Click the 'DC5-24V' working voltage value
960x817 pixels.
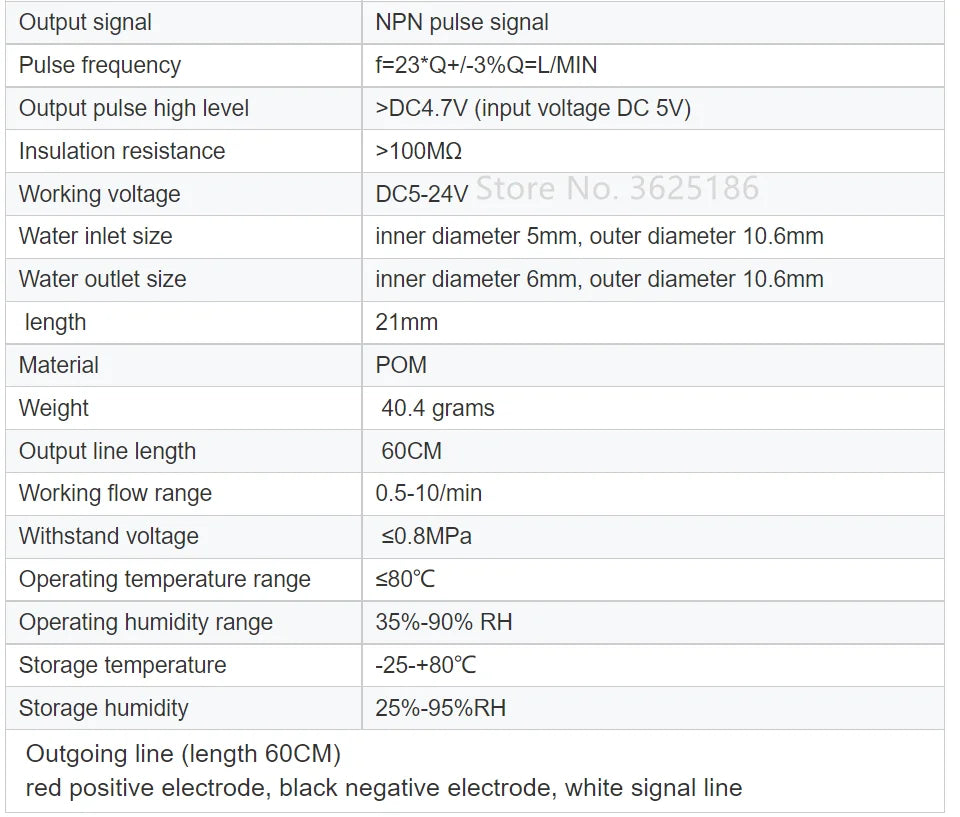(x=421, y=194)
